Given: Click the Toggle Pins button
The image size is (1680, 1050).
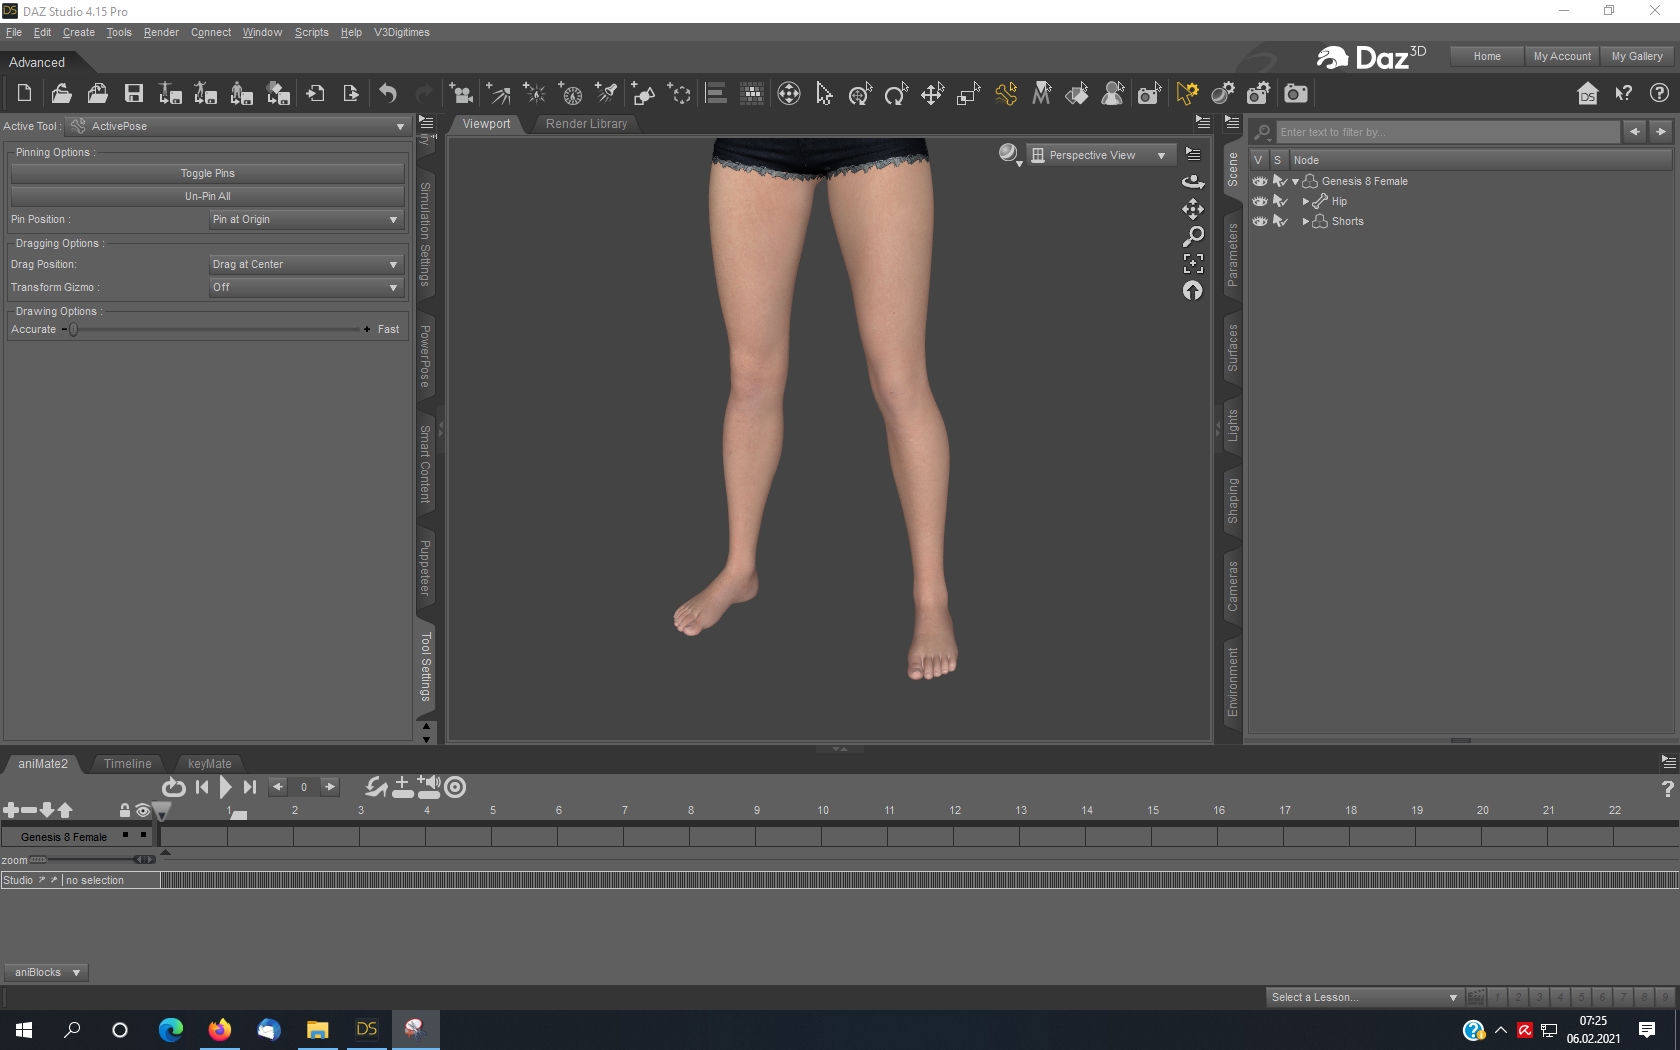Looking at the screenshot, I should coord(207,174).
